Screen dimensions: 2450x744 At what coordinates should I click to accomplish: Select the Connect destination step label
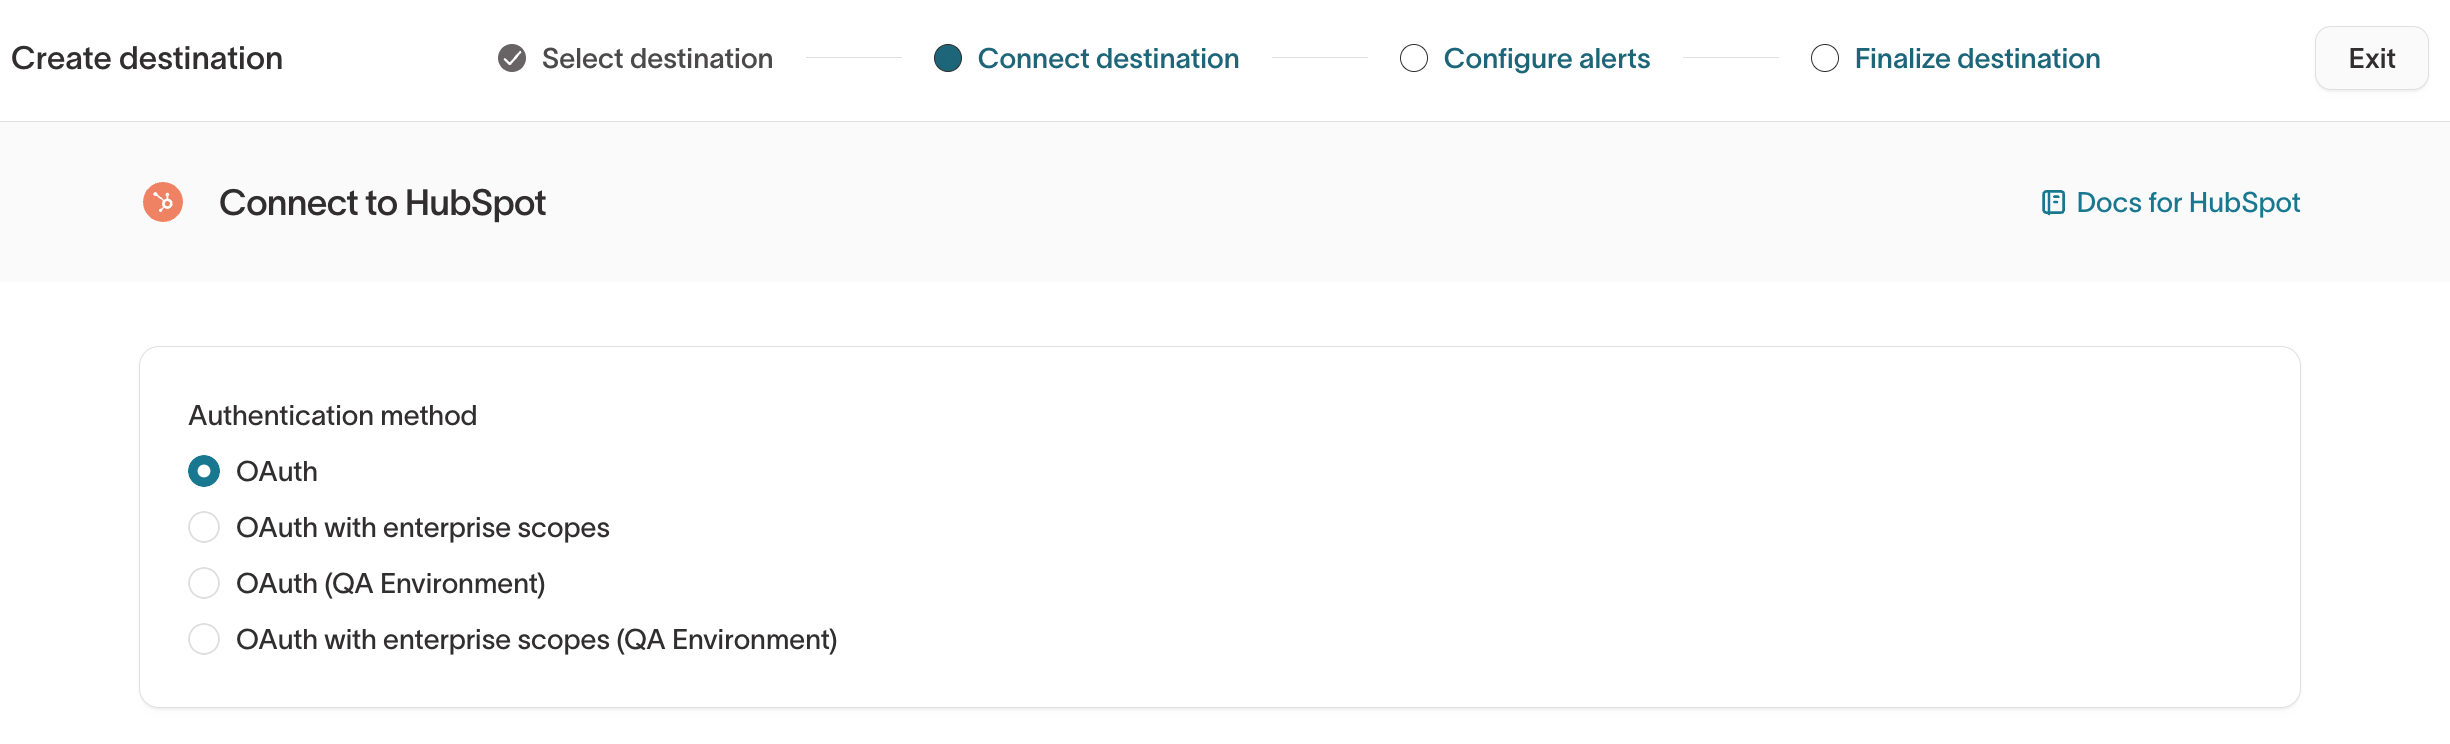point(1109,58)
